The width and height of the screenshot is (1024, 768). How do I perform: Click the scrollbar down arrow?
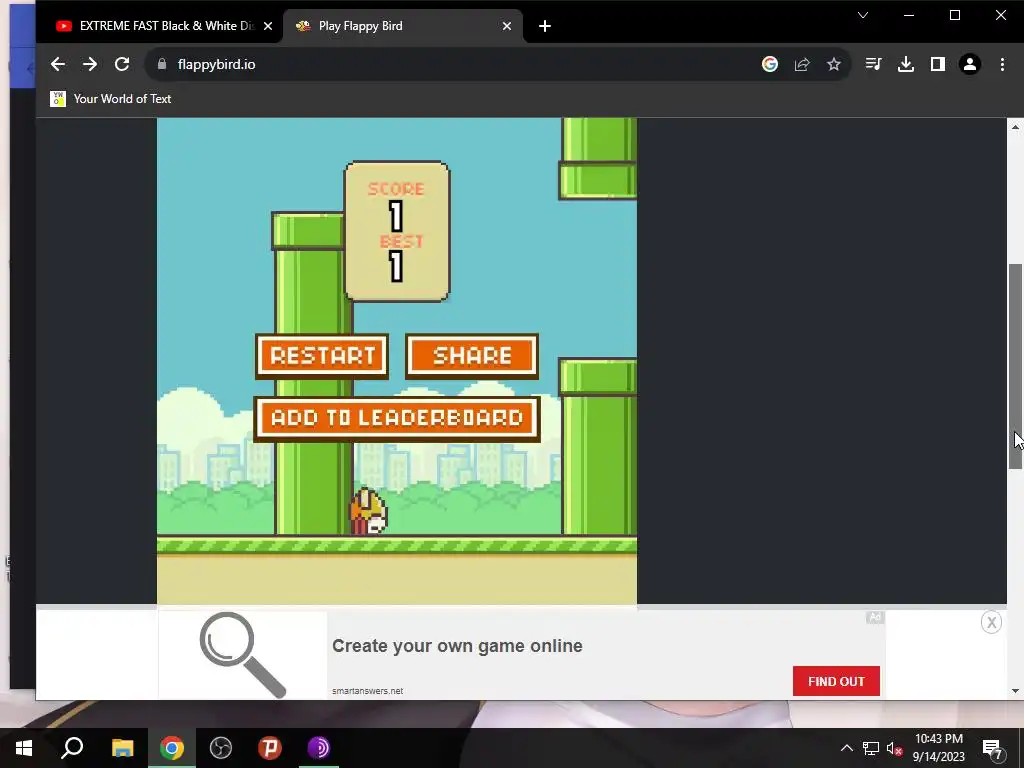[x=1015, y=691]
